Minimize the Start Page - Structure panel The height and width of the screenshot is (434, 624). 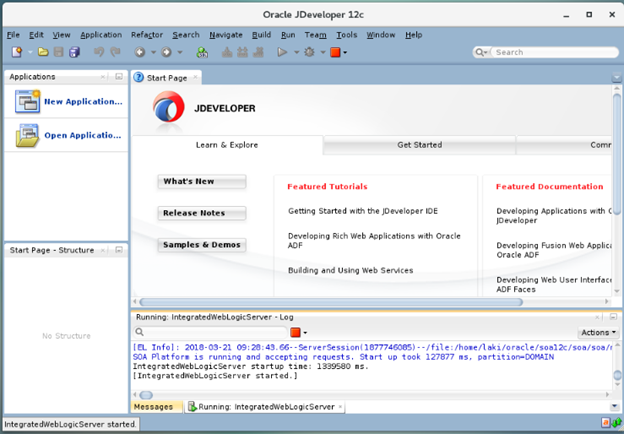(119, 250)
